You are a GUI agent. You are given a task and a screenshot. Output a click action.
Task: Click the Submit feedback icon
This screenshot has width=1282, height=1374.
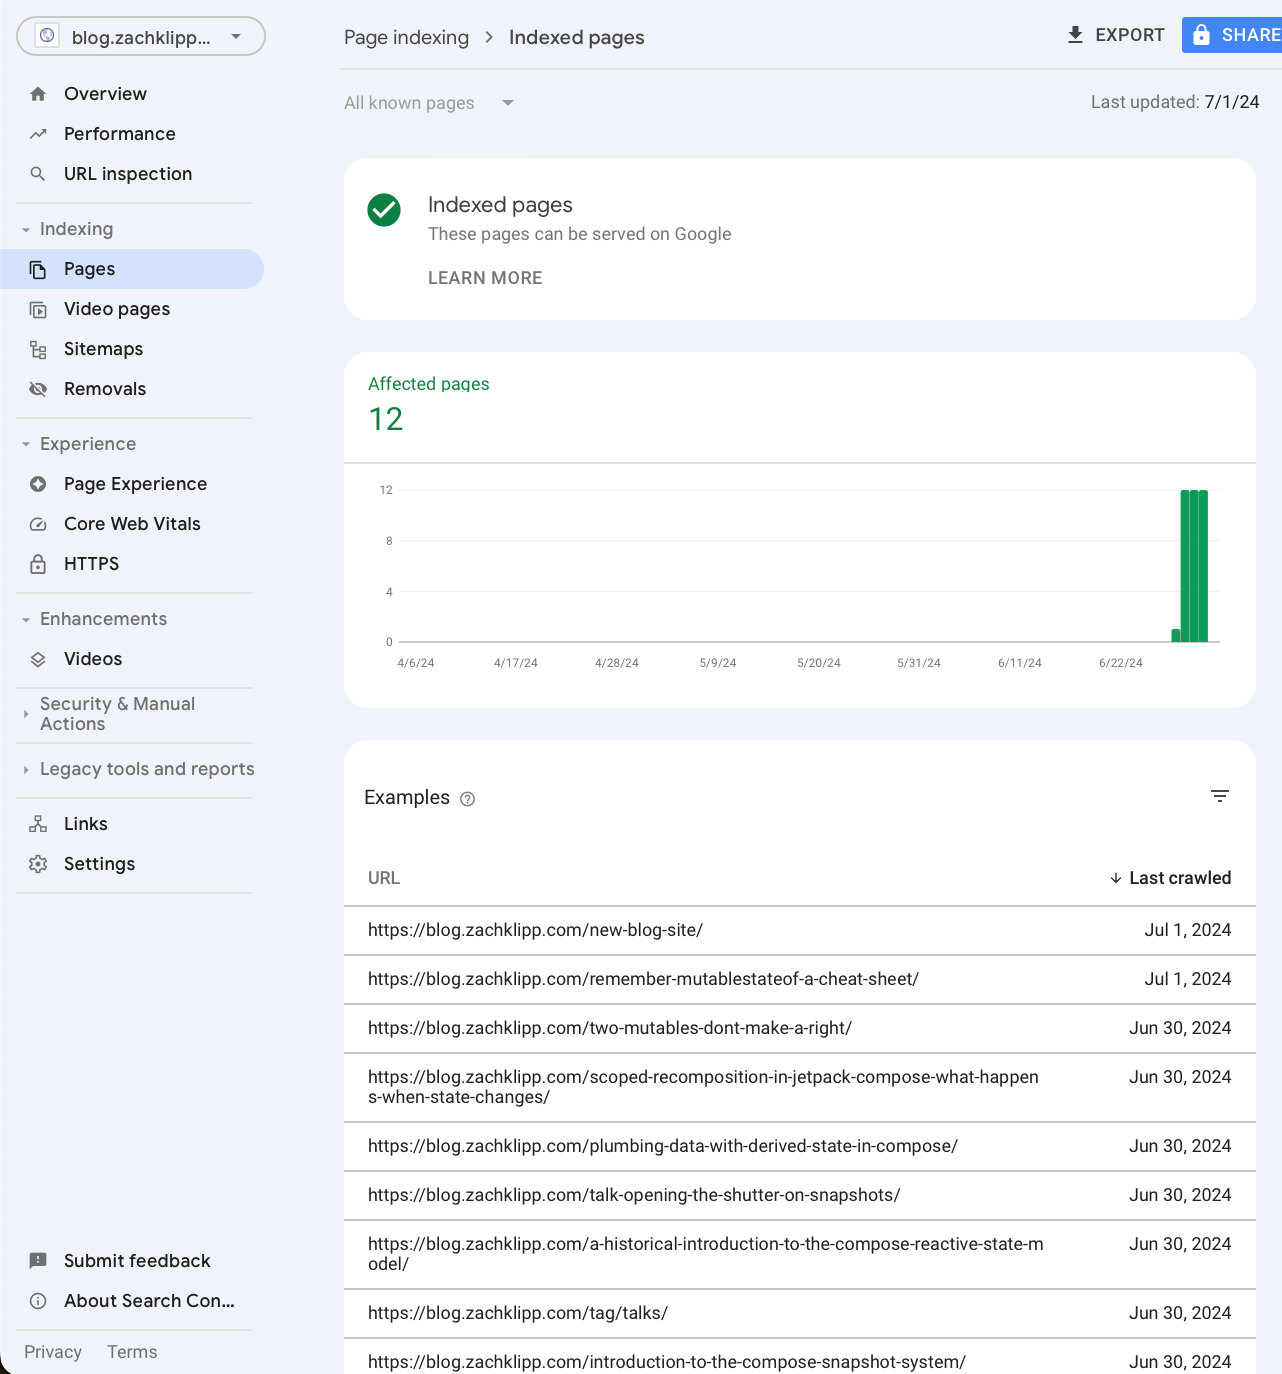click(x=38, y=1260)
